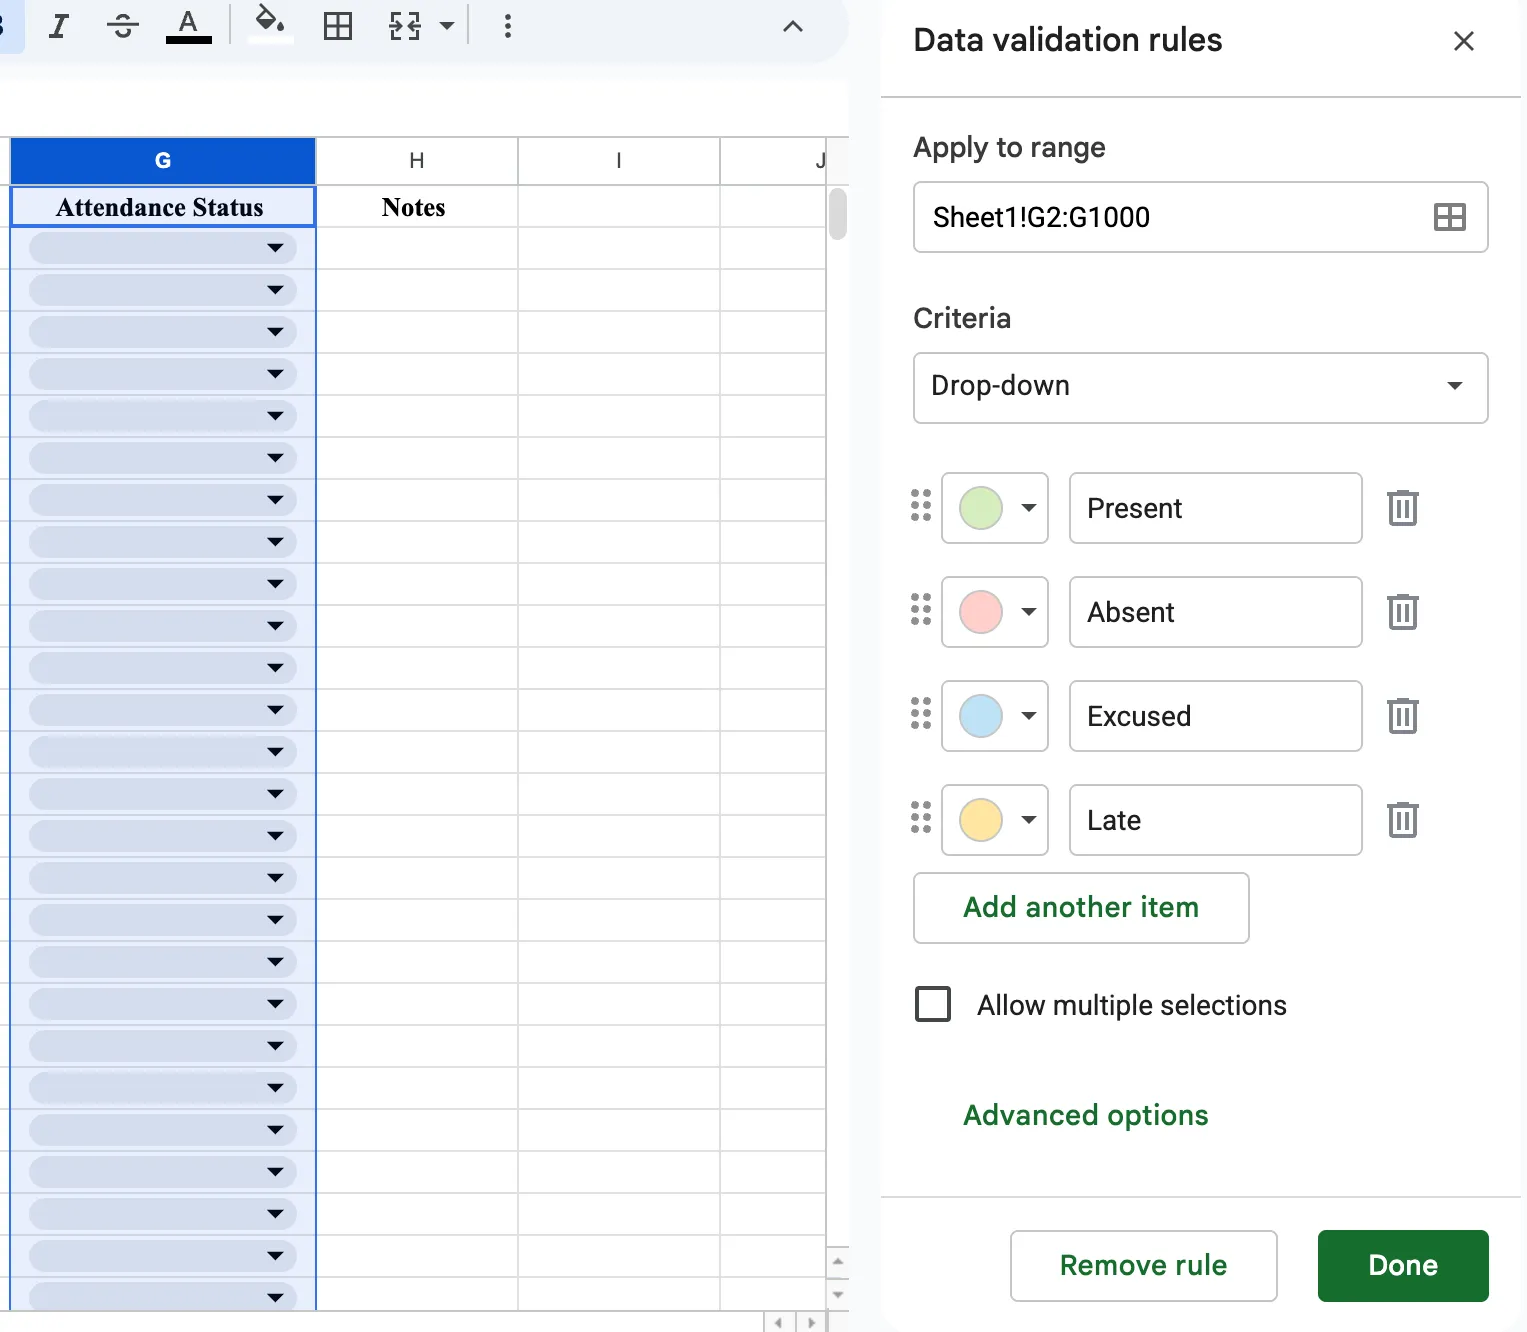The image size is (1527, 1332).
Task: Click the scroll left arrow of the sheet
Action: click(x=779, y=1322)
